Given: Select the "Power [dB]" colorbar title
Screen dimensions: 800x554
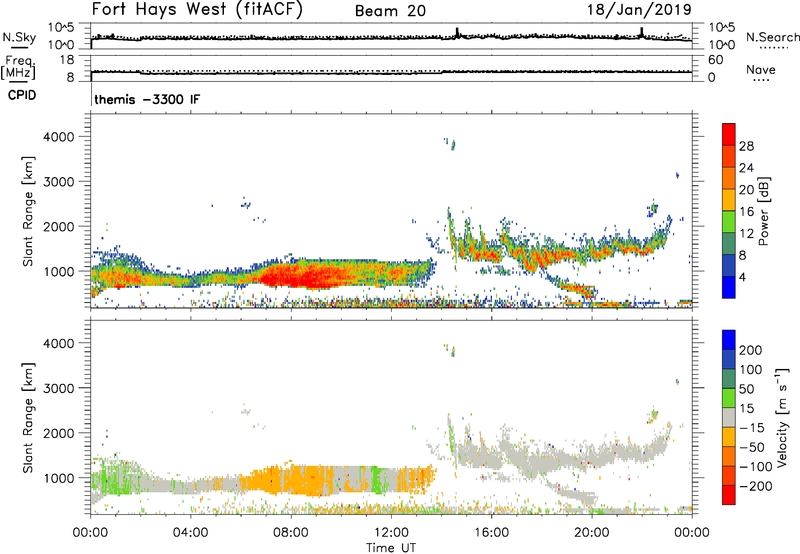Looking at the screenshot, I should [763, 211].
